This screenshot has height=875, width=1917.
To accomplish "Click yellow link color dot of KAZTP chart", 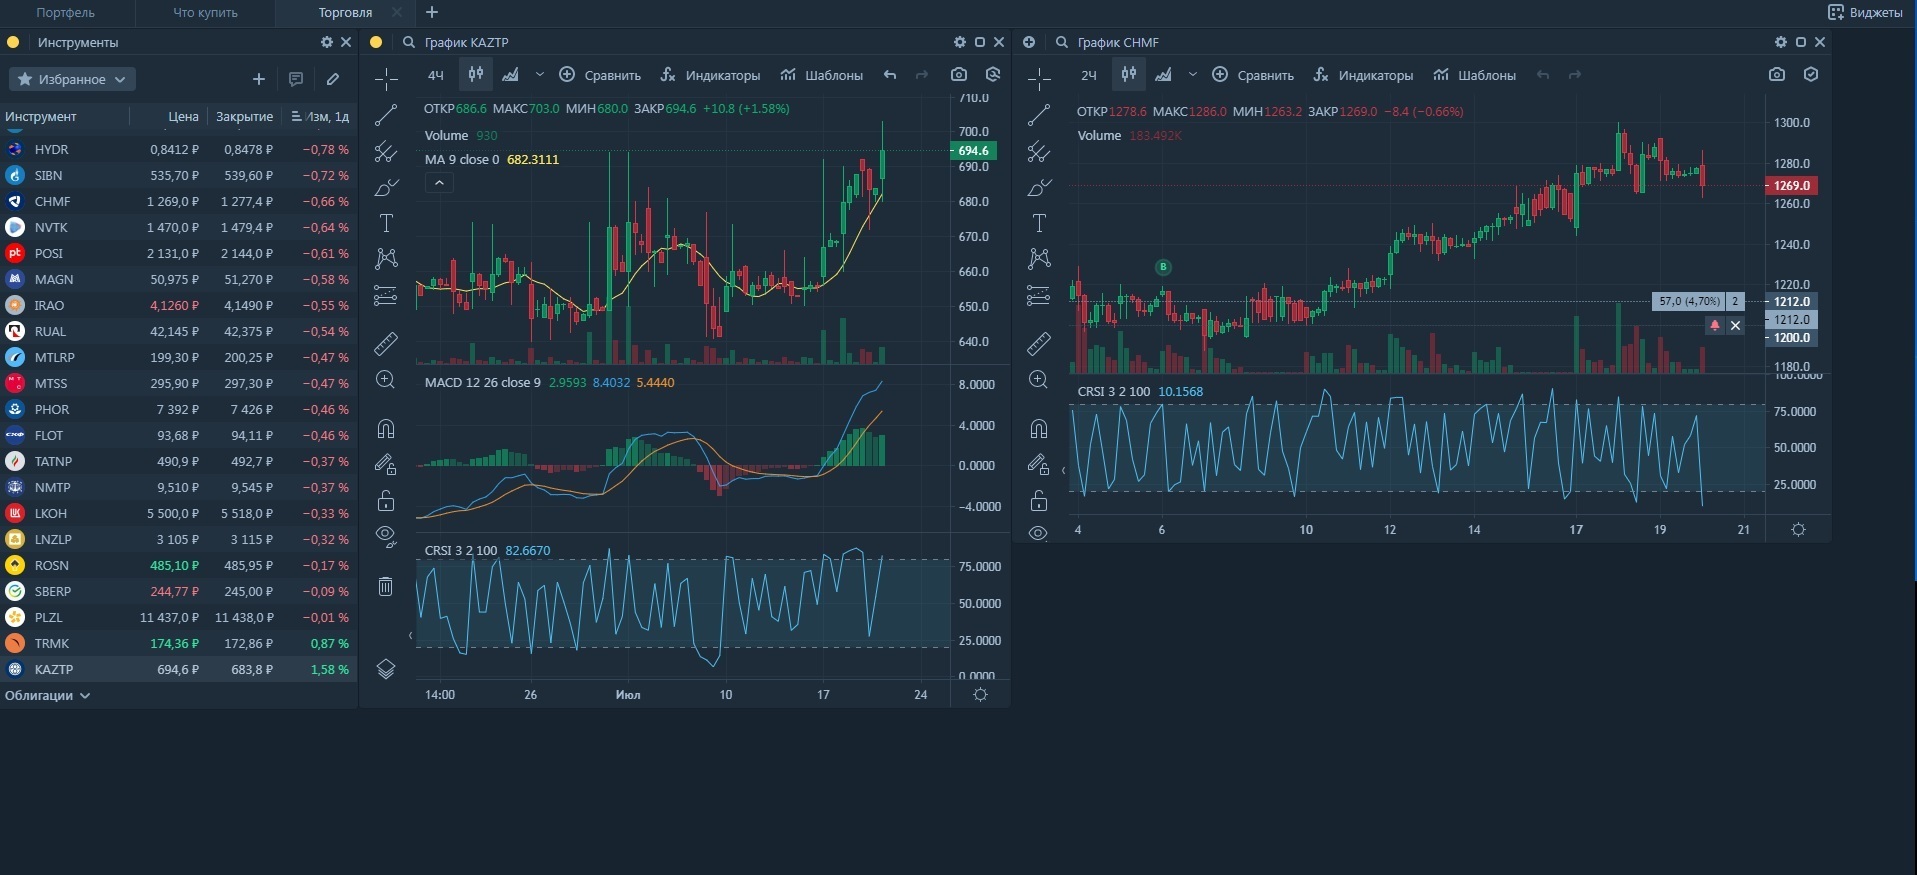I will (x=376, y=42).
